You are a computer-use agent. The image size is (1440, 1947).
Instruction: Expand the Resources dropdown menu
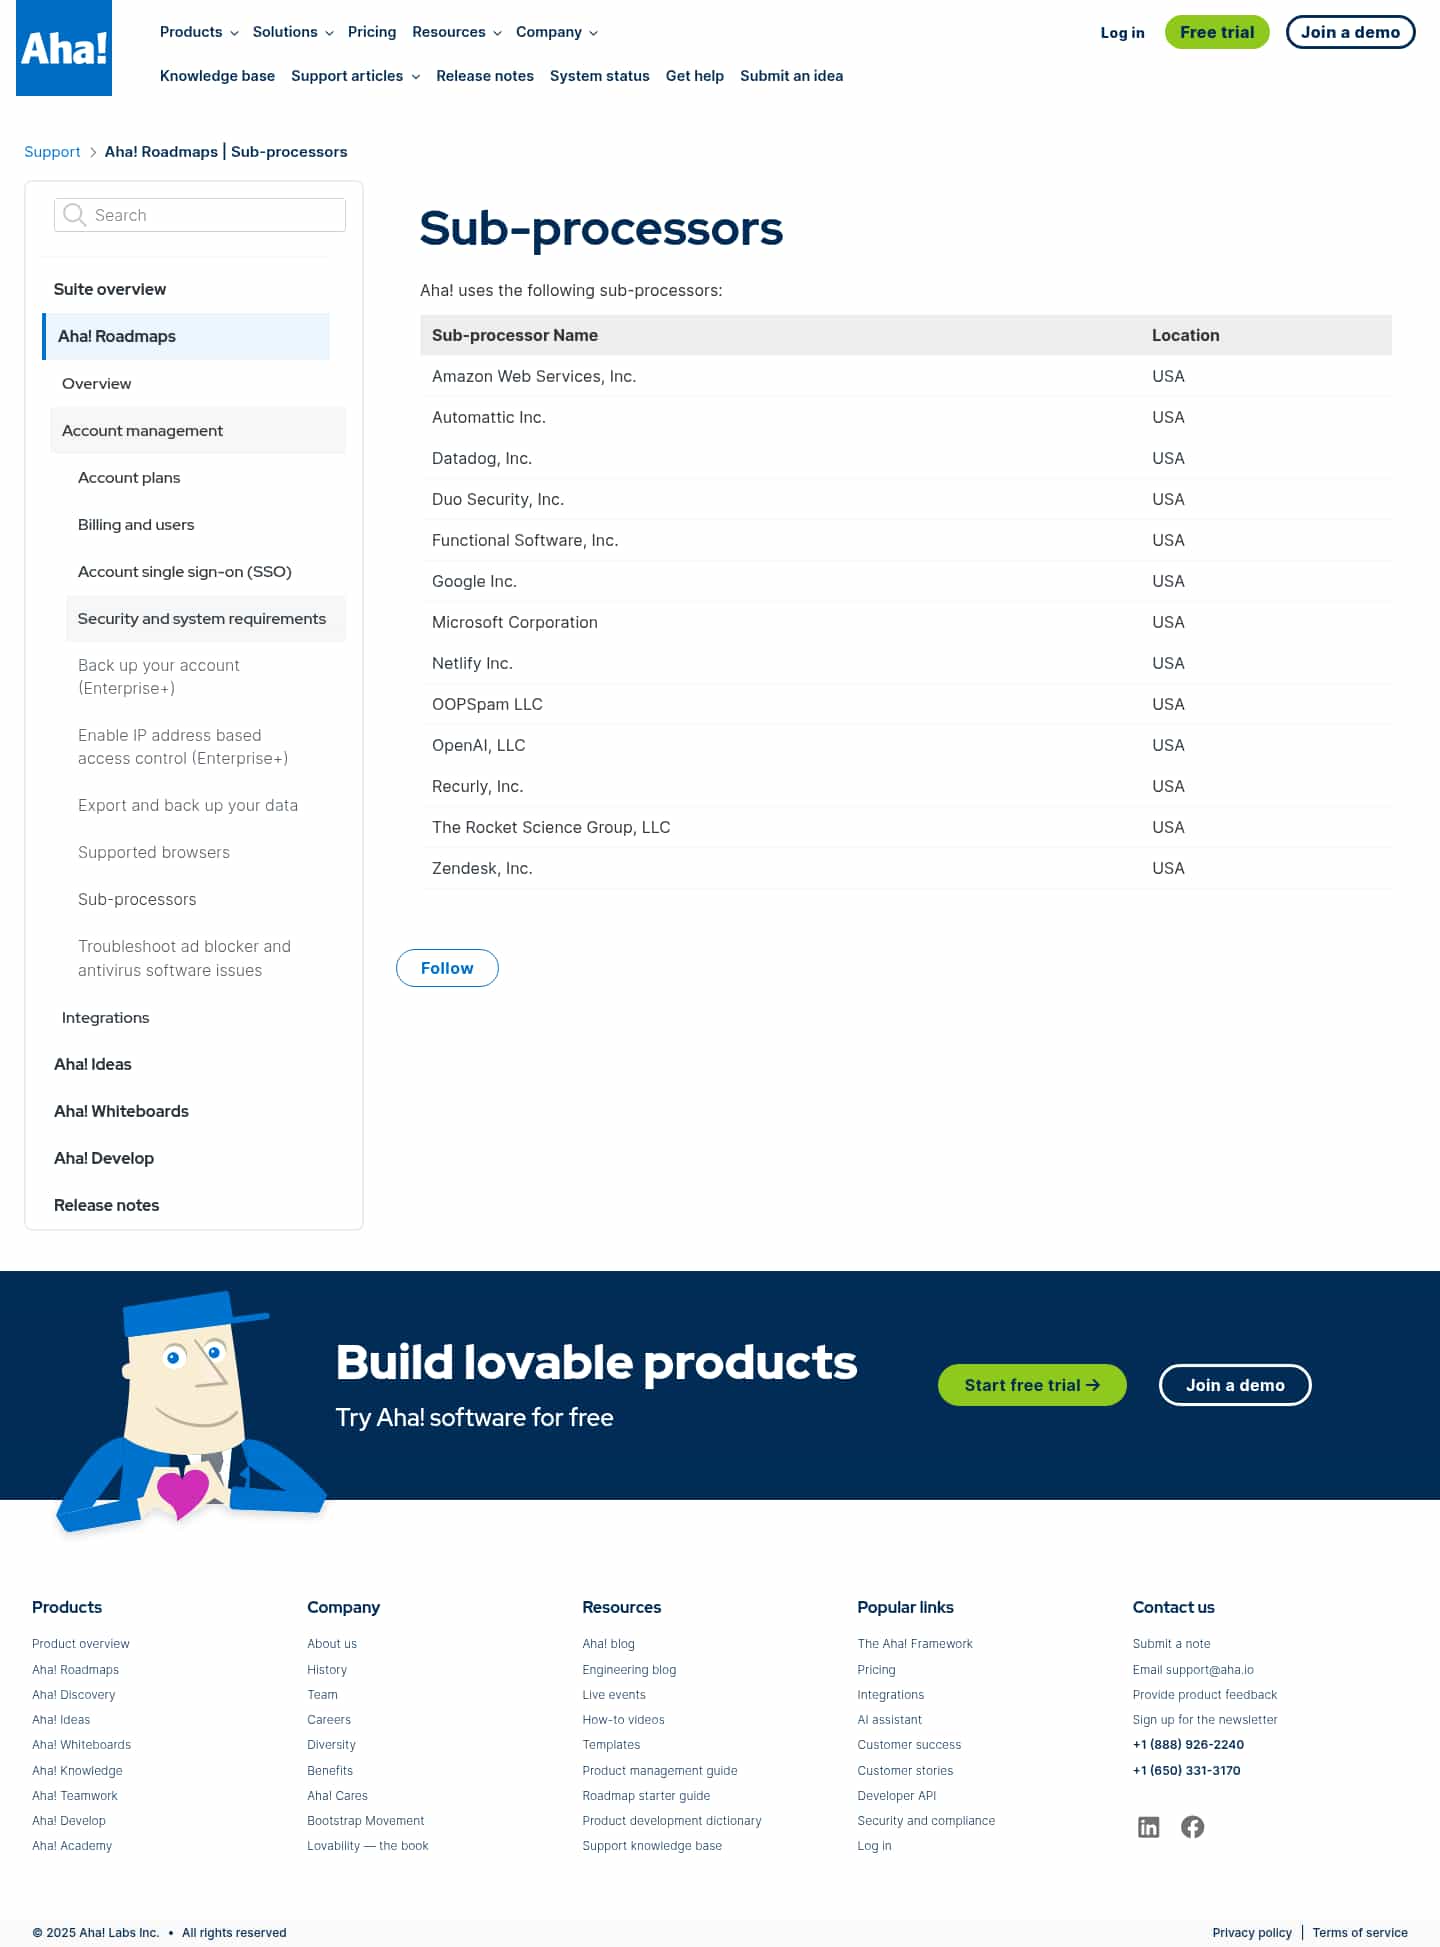tap(457, 32)
